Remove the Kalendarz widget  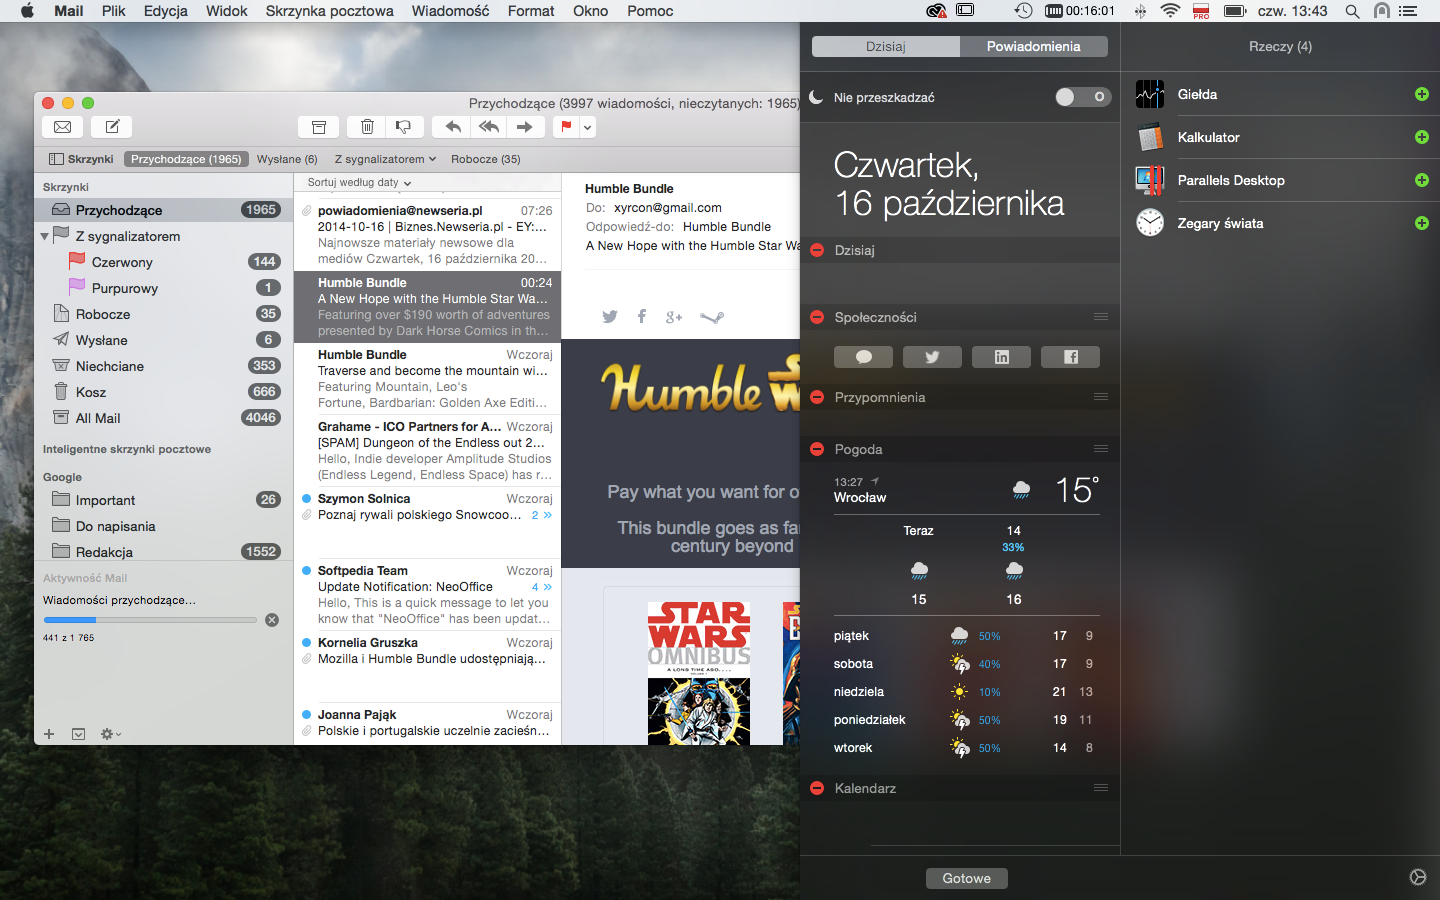(817, 788)
